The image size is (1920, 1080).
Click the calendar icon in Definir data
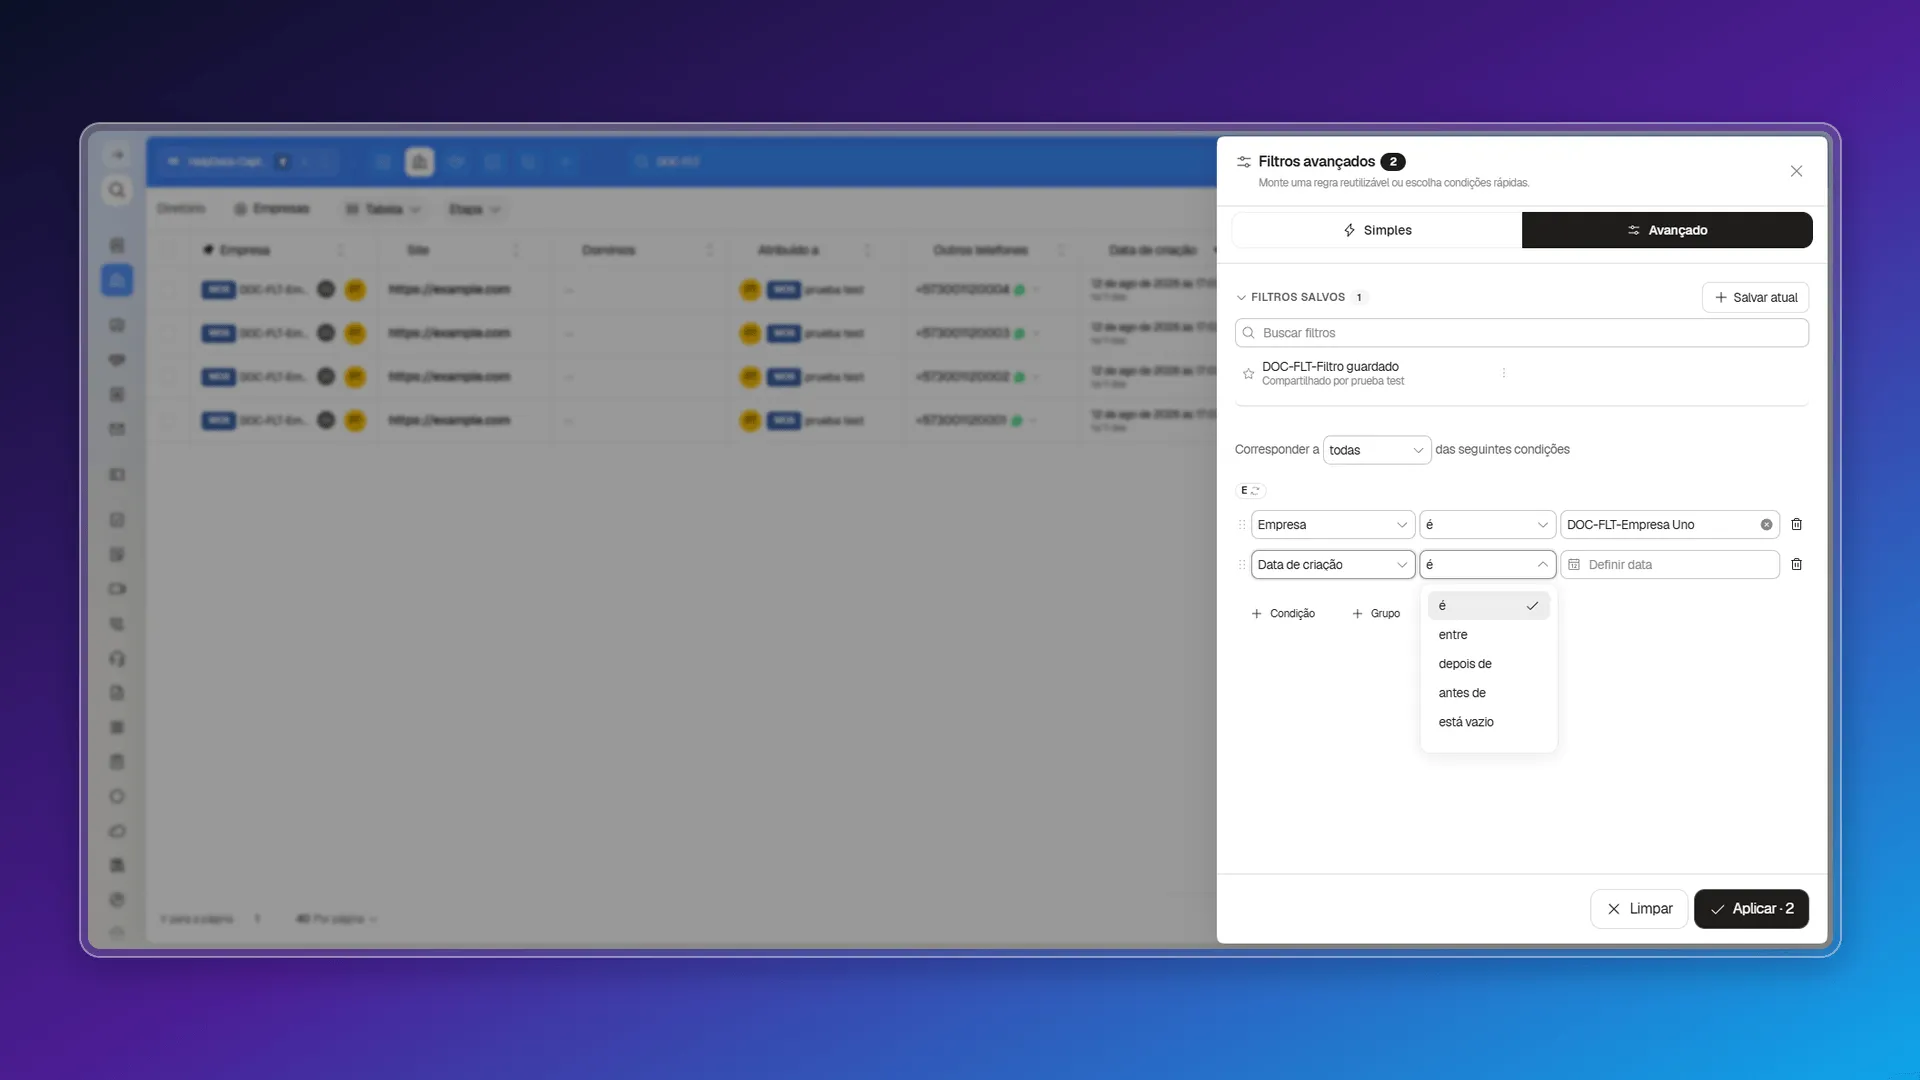(1574, 565)
